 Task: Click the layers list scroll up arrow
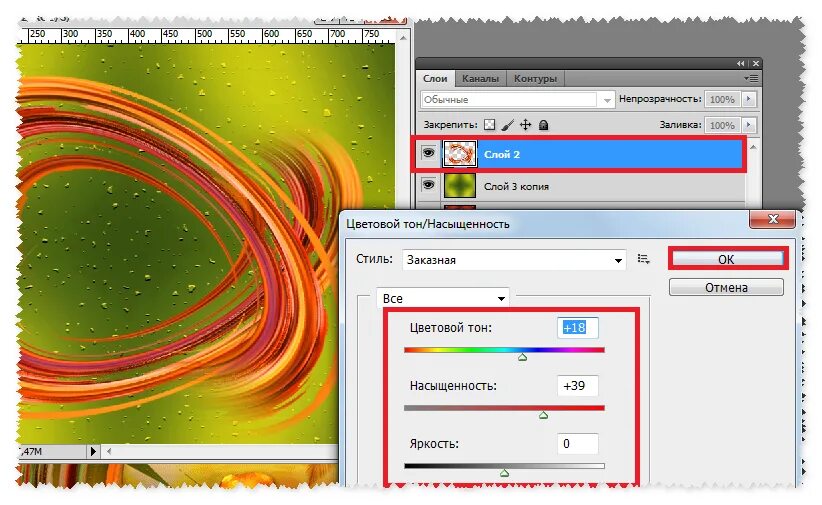click(x=753, y=147)
